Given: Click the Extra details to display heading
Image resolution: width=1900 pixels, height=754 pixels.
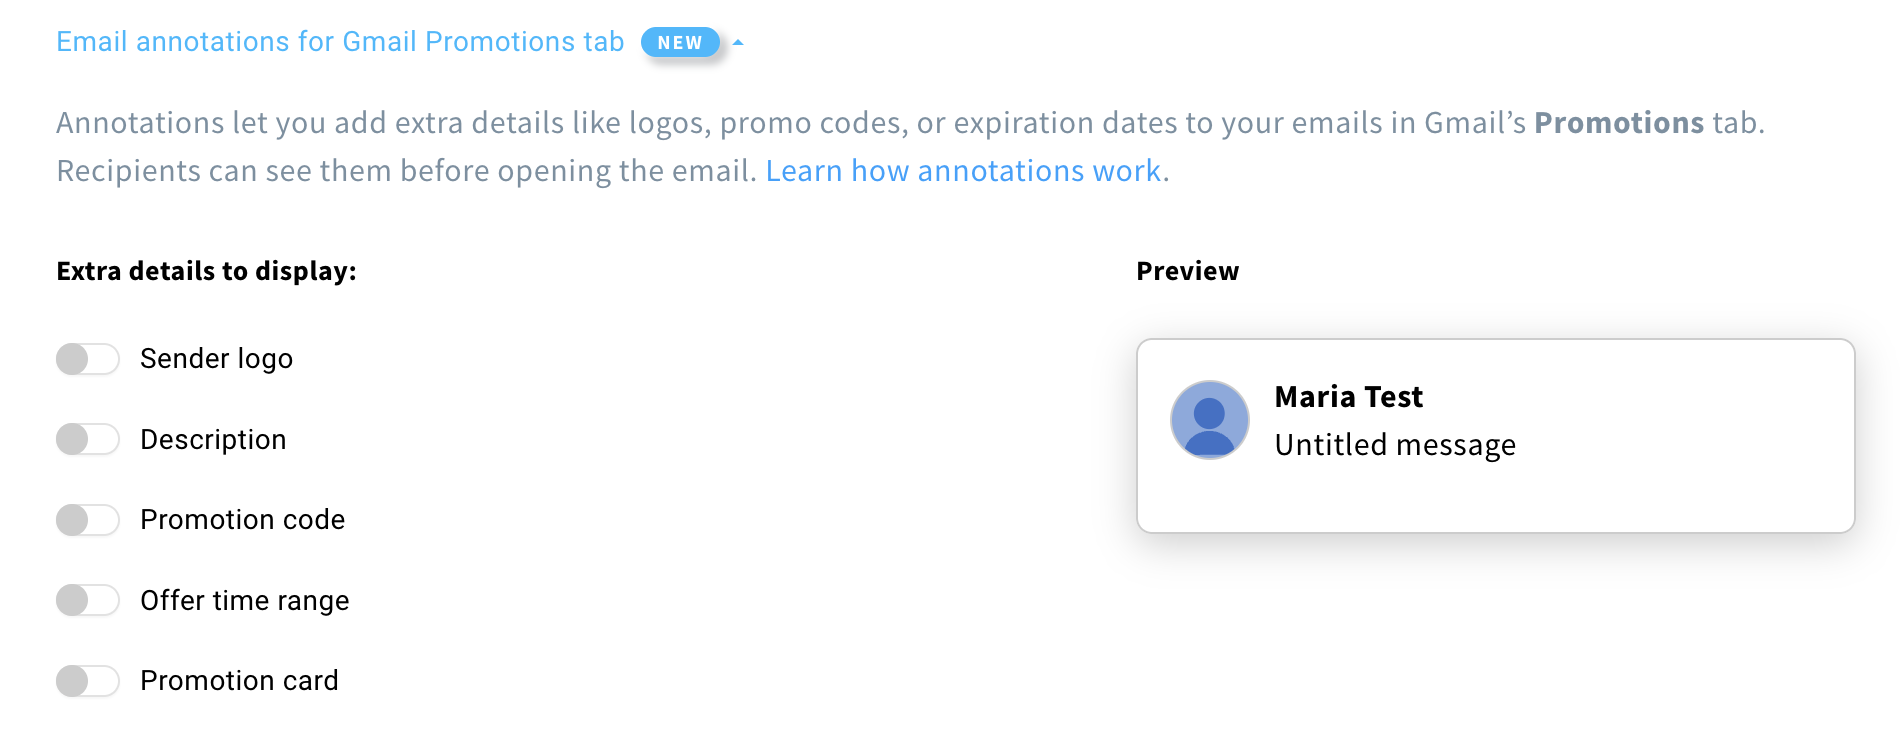Looking at the screenshot, I should coord(206,271).
